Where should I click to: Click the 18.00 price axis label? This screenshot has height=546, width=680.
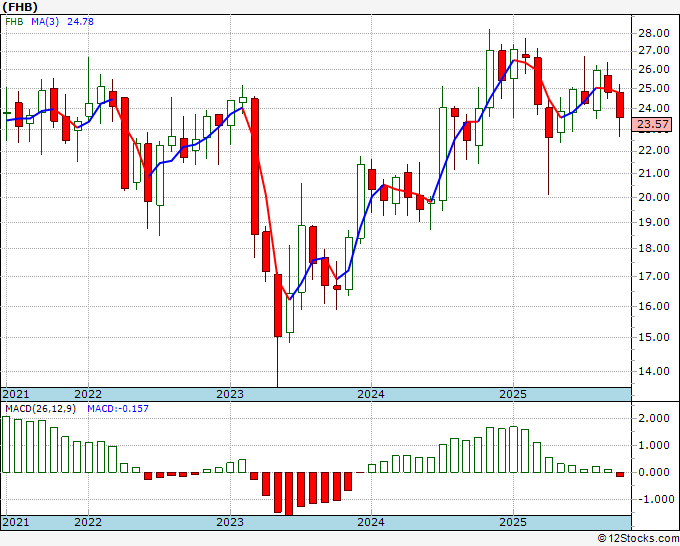(x=654, y=248)
